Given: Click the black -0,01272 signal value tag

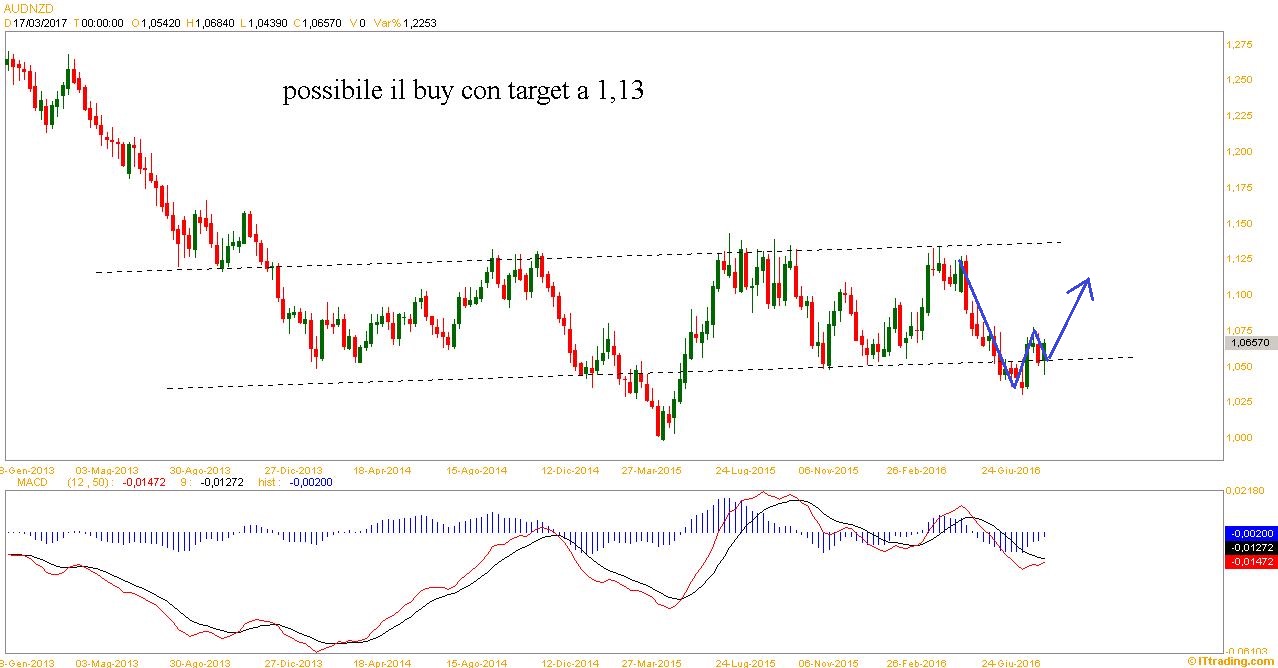Looking at the screenshot, I should point(1249,548).
